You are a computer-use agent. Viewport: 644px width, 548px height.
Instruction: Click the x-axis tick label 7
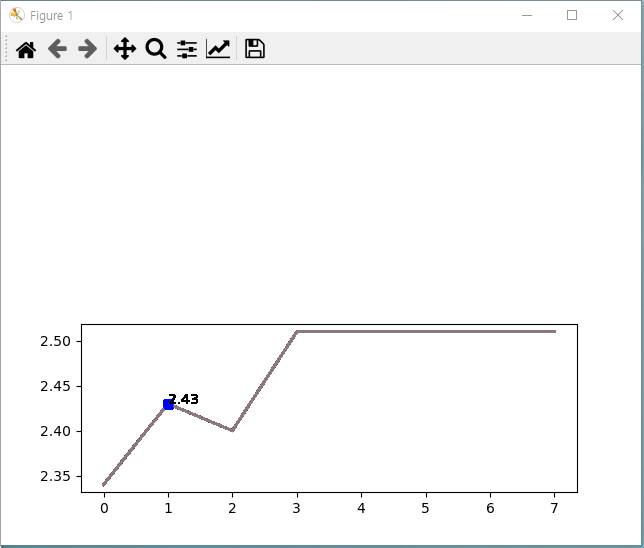tap(554, 509)
